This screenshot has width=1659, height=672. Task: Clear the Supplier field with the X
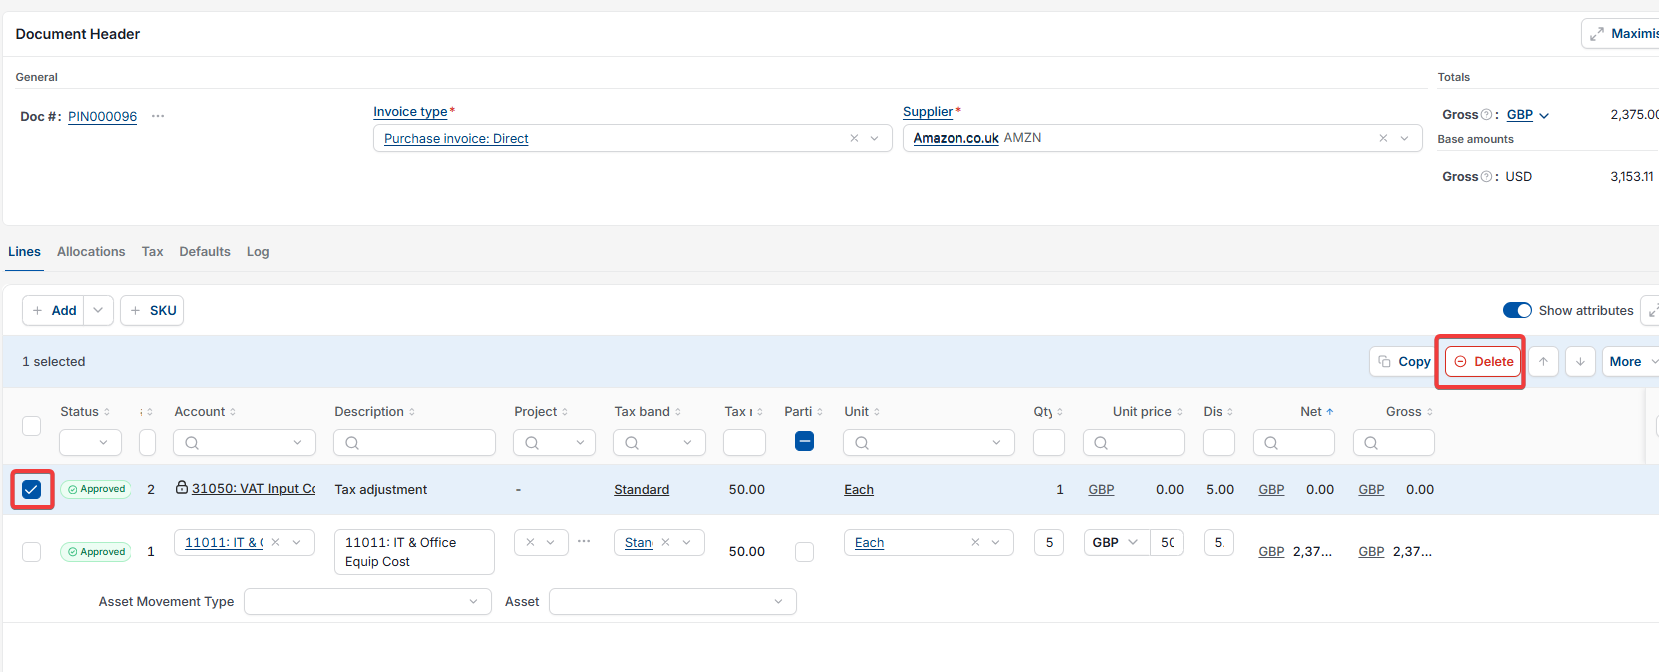coord(1383,138)
